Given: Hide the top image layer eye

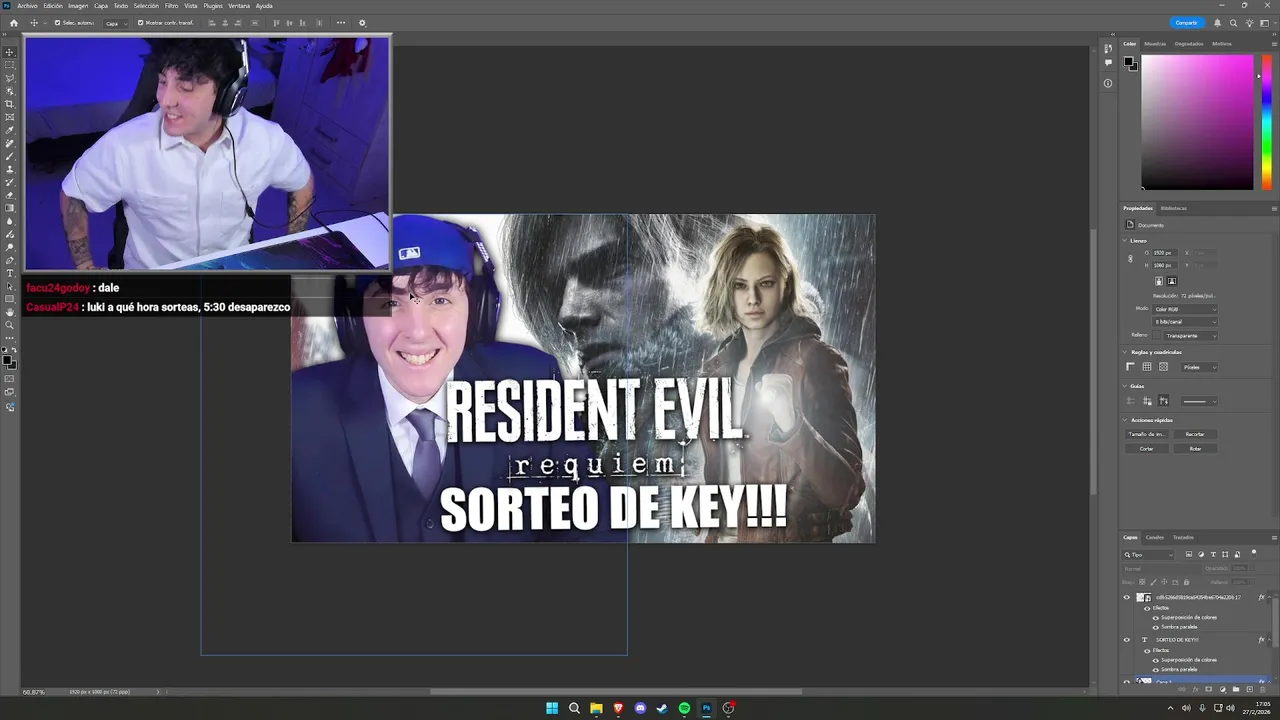Looking at the screenshot, I should coord(1127,597).
